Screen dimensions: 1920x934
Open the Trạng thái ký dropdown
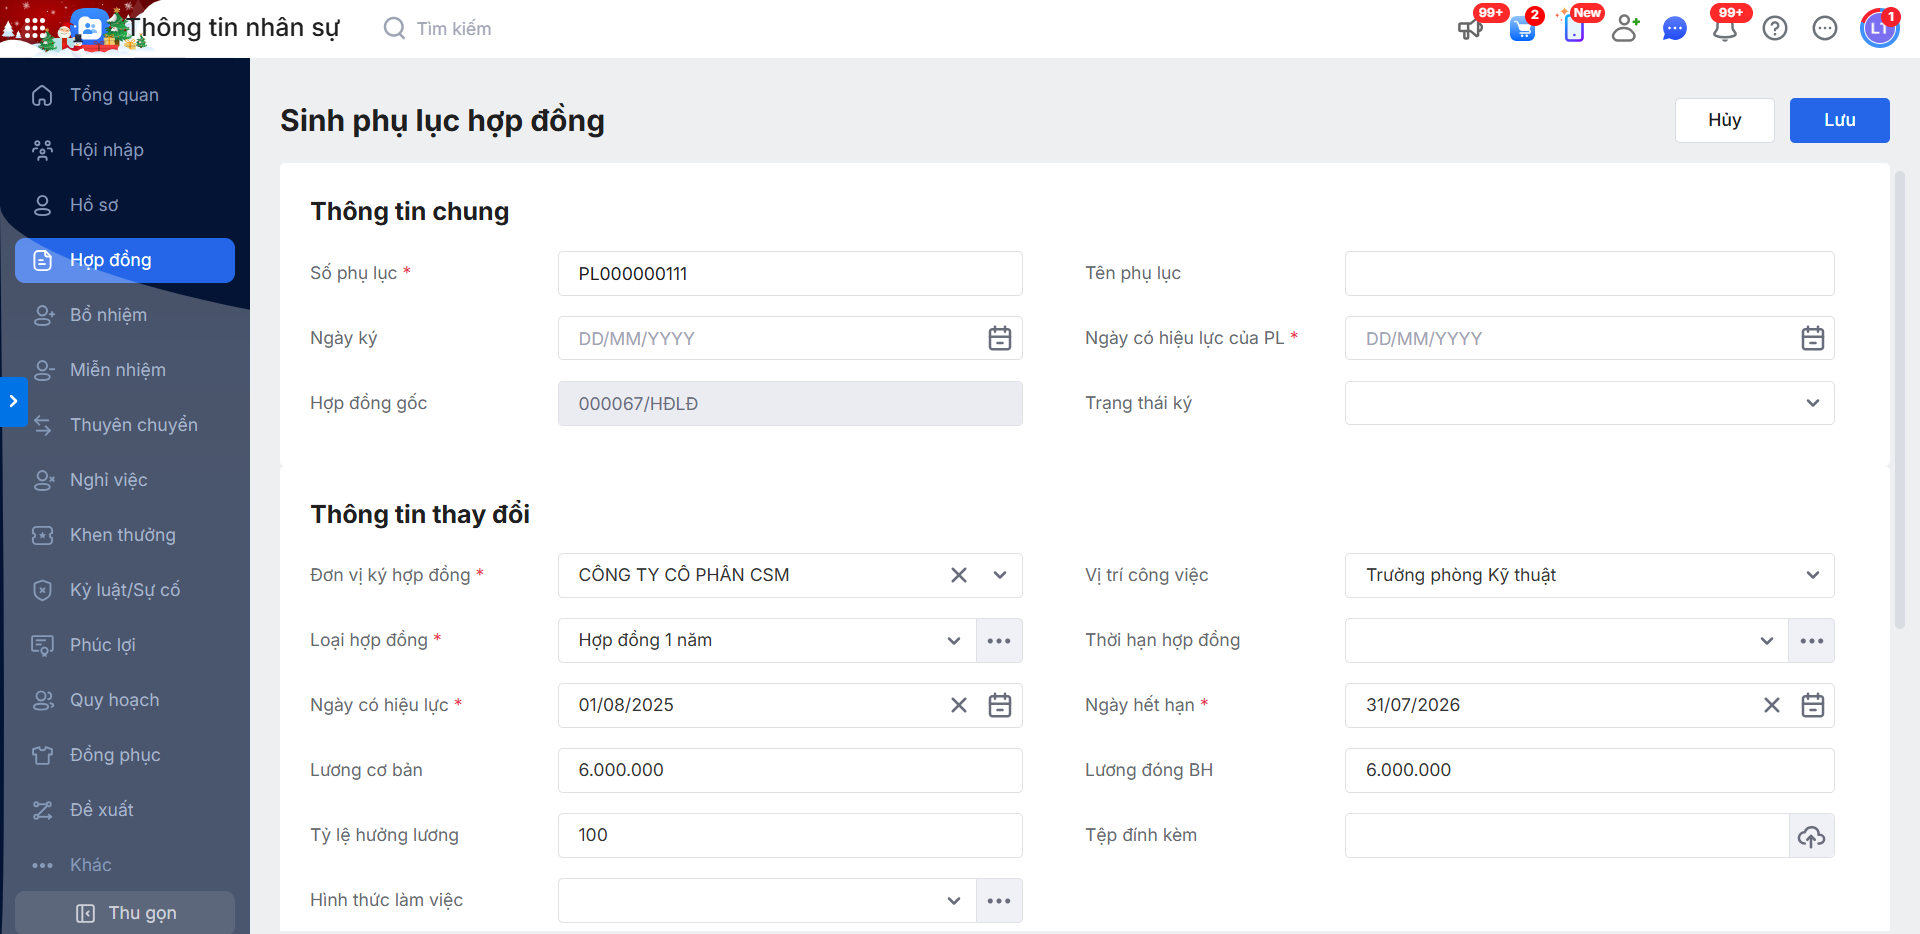[1812, 404]
